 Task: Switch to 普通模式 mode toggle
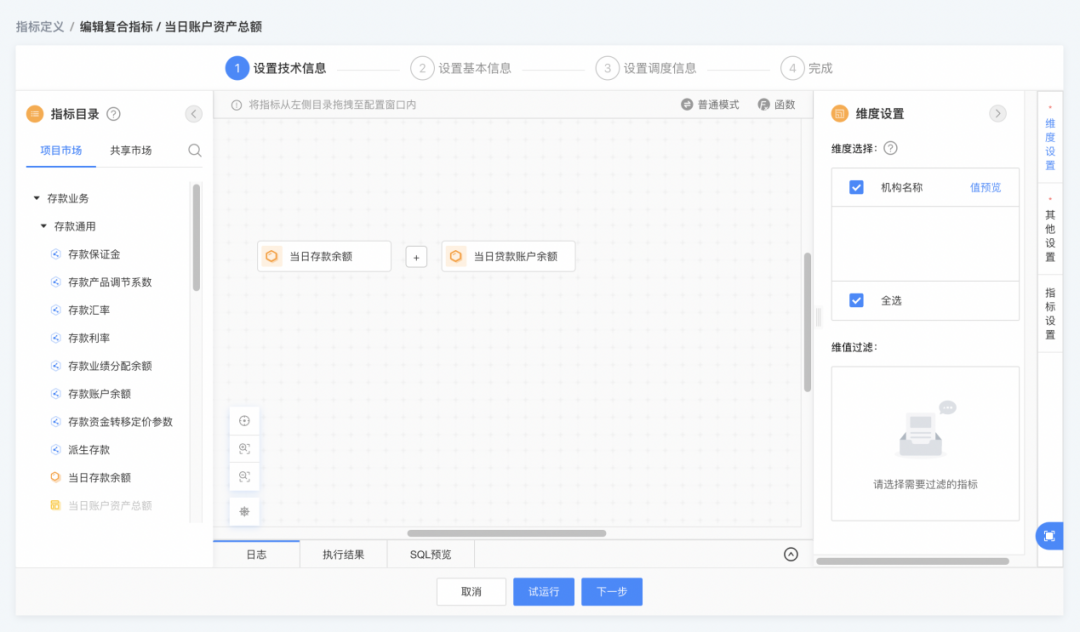click(x=710, y=105)
